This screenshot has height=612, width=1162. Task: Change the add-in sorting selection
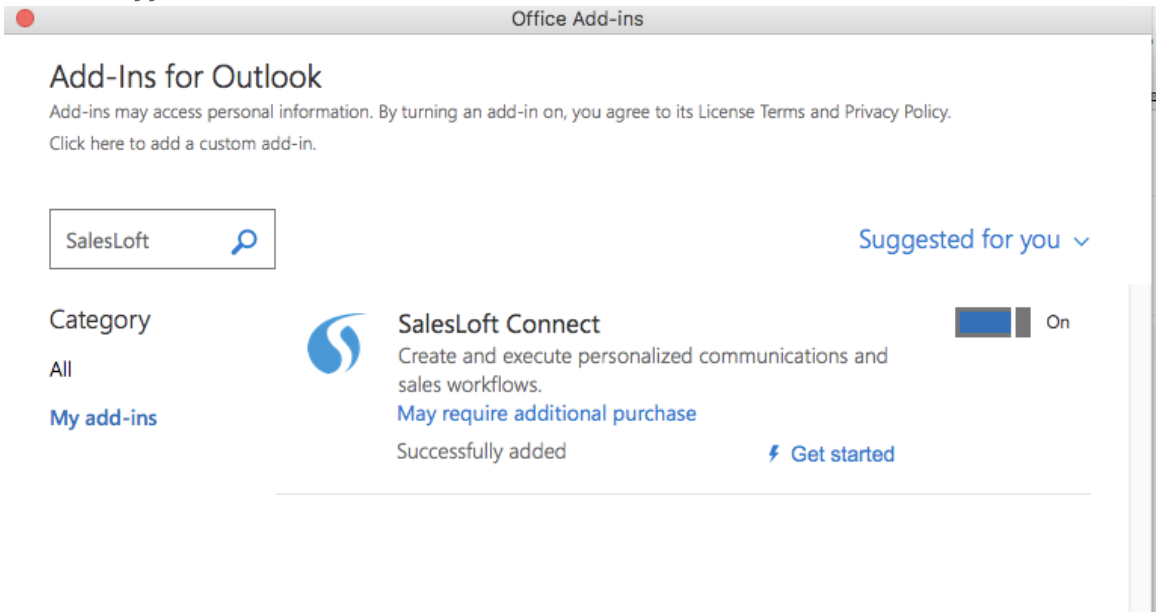(958, 240)
